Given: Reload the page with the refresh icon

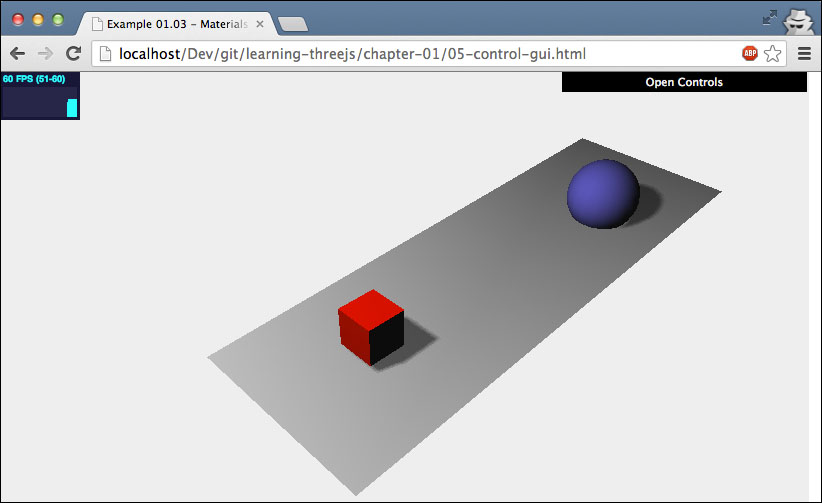Looking at the screenshot, I should pyautogui.click(x=73, y=53).
